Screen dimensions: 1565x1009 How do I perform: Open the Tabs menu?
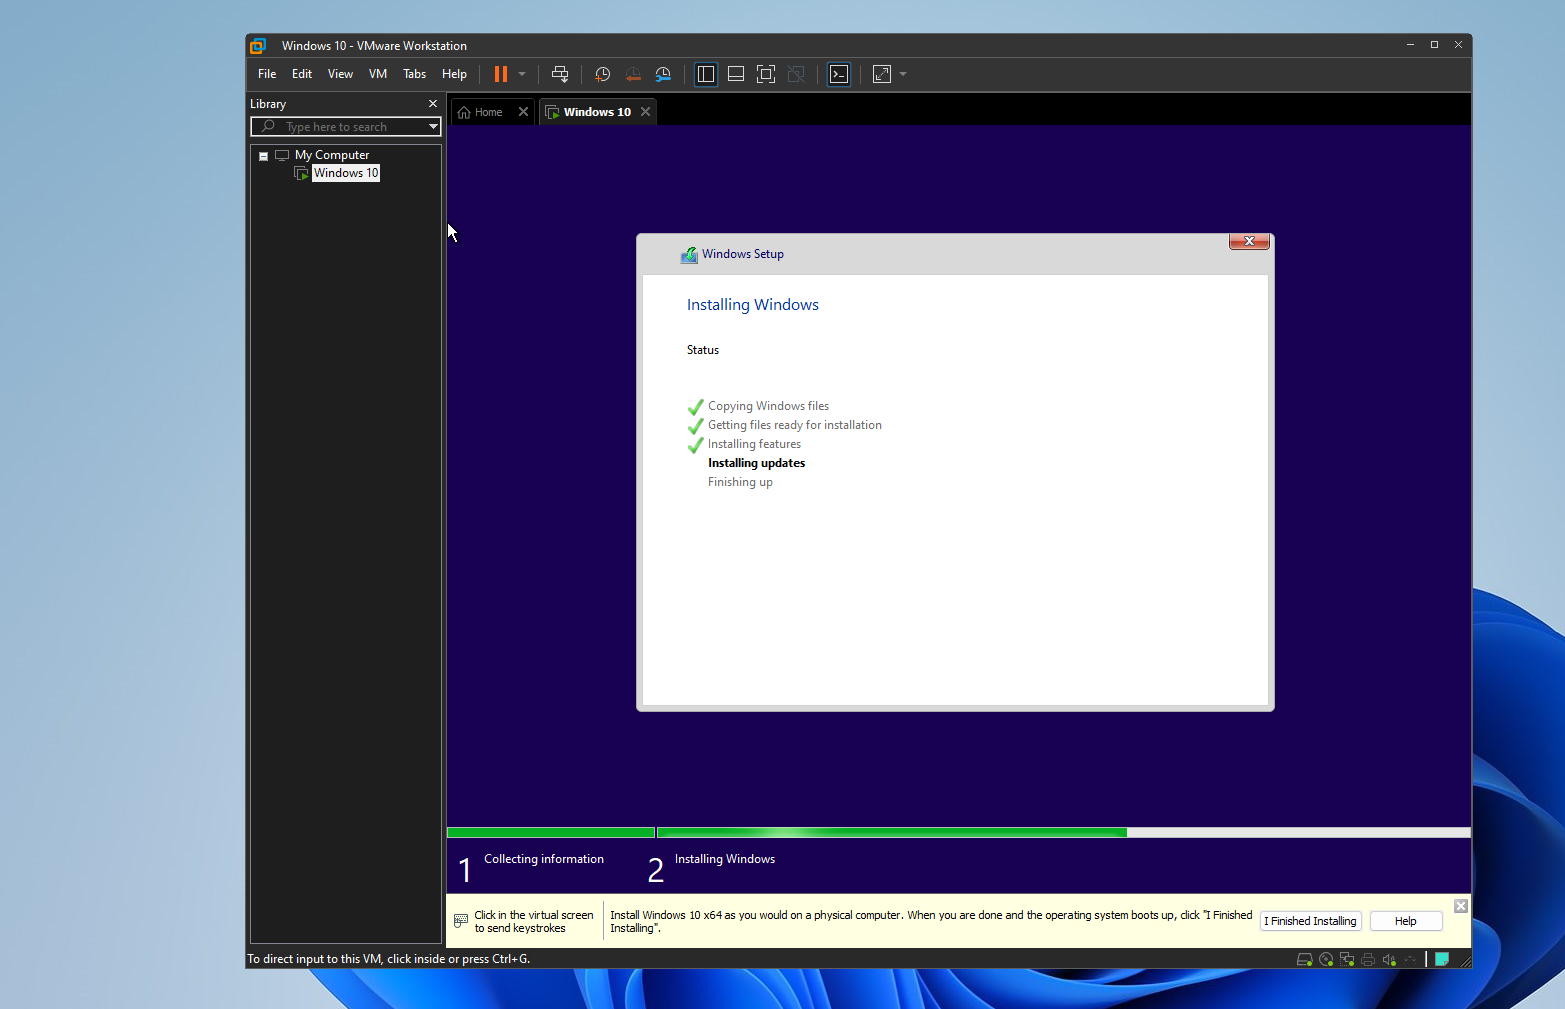point(415,74)
